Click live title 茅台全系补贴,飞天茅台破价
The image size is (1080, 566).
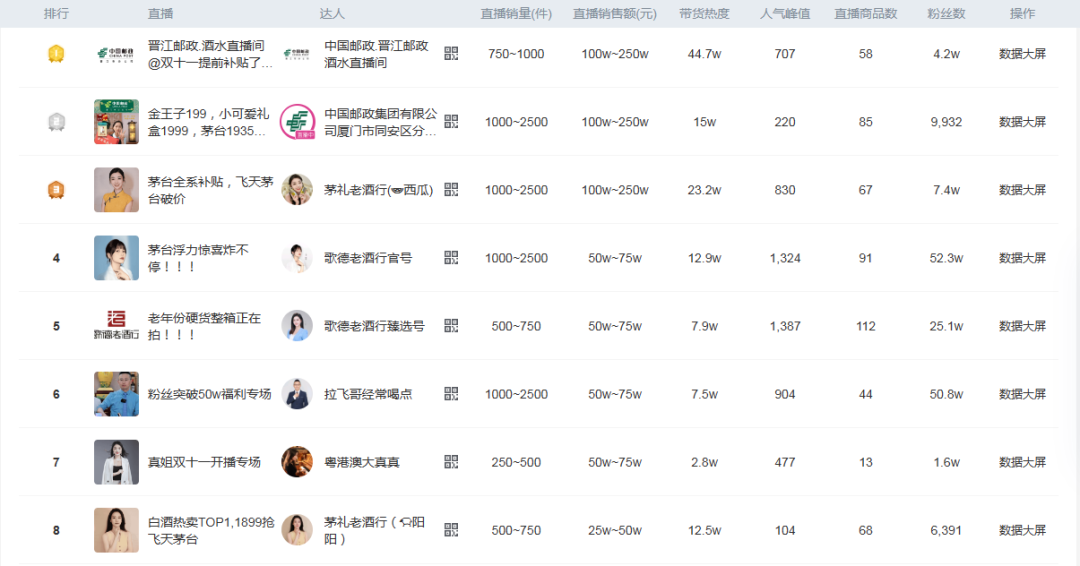[210, 190]
